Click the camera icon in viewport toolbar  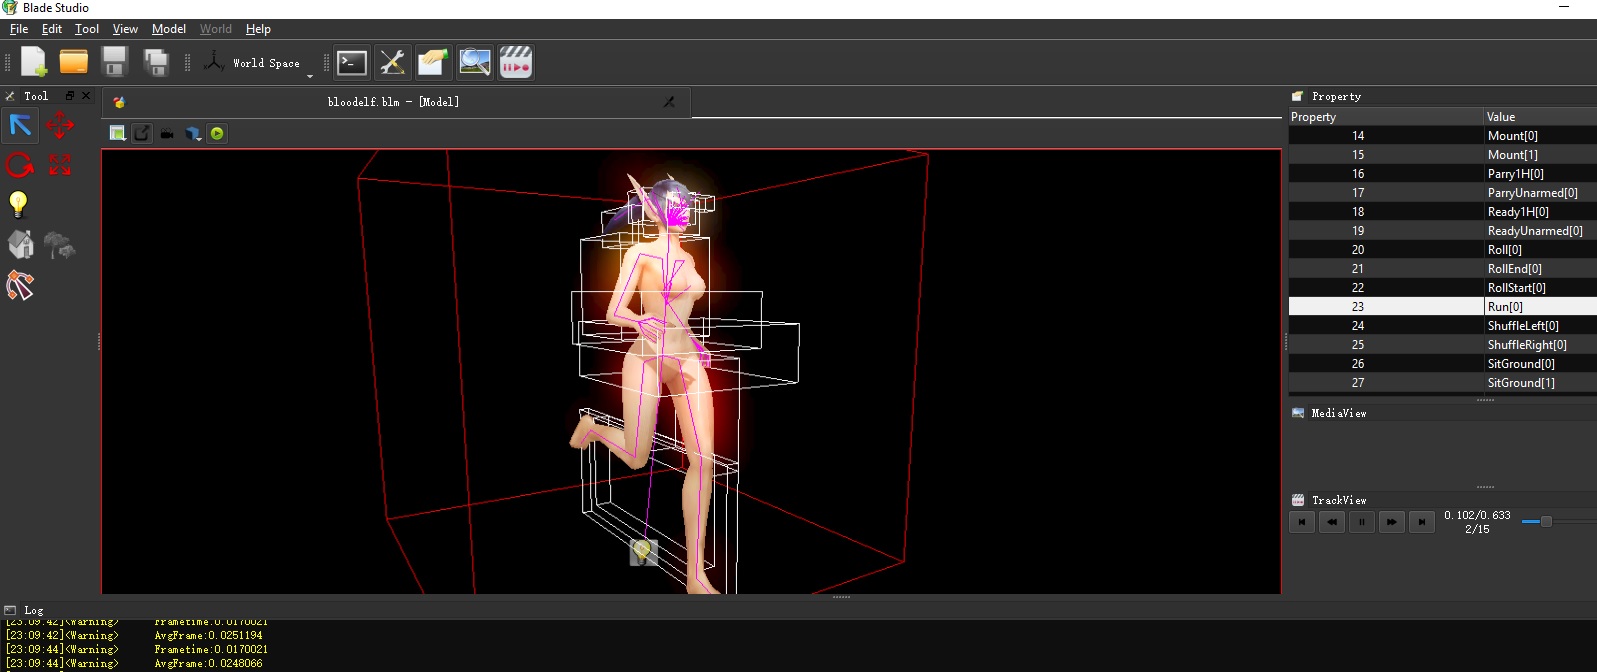[x=167, y=133]
